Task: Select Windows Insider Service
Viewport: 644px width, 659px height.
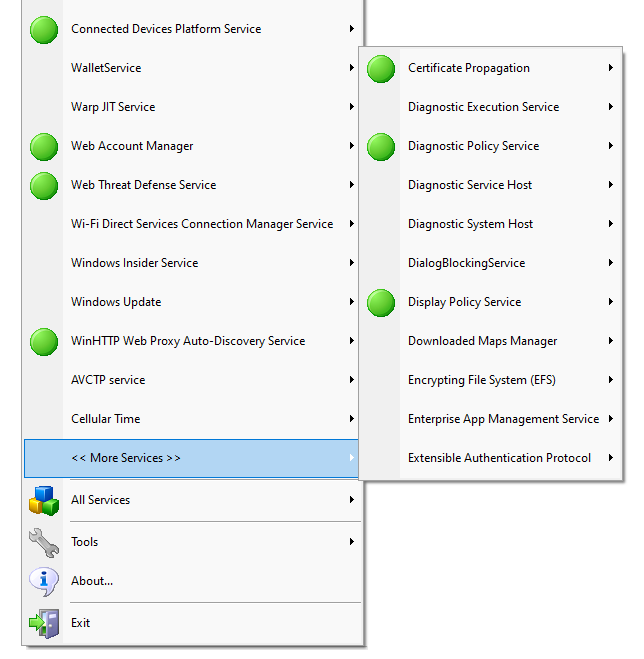Action: tap(191, 263)
